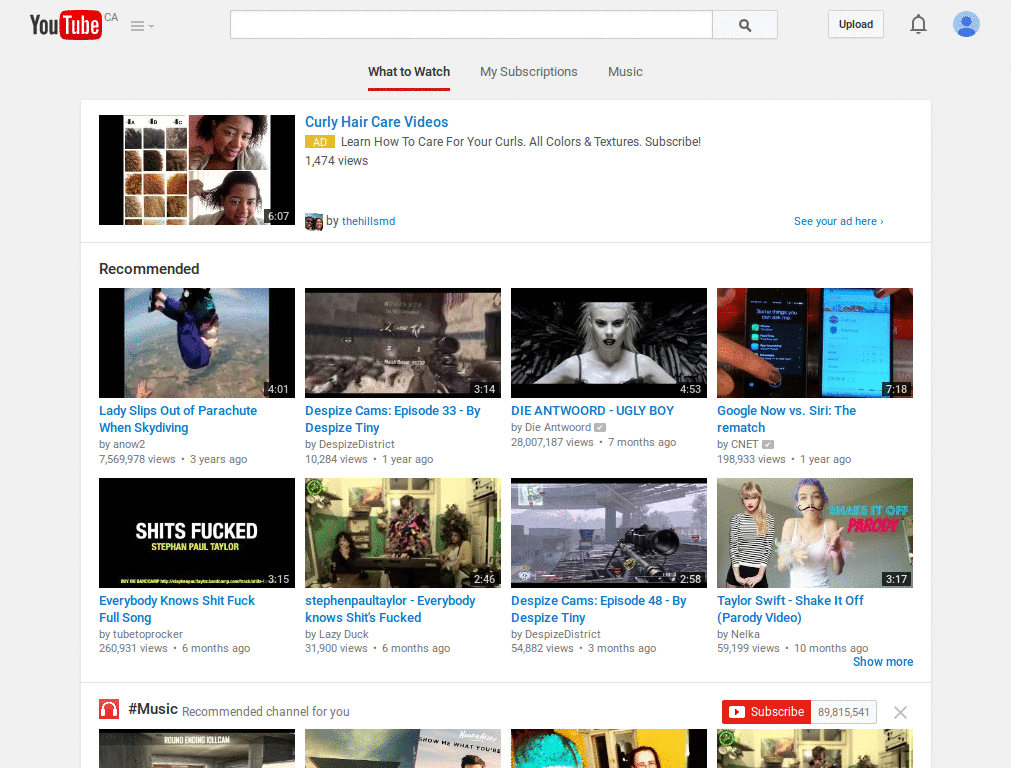Play the Curly Hair Care ad thumbnail
Image resolution: width=1024 pixels, height=768 pixels.
(197, 170)
